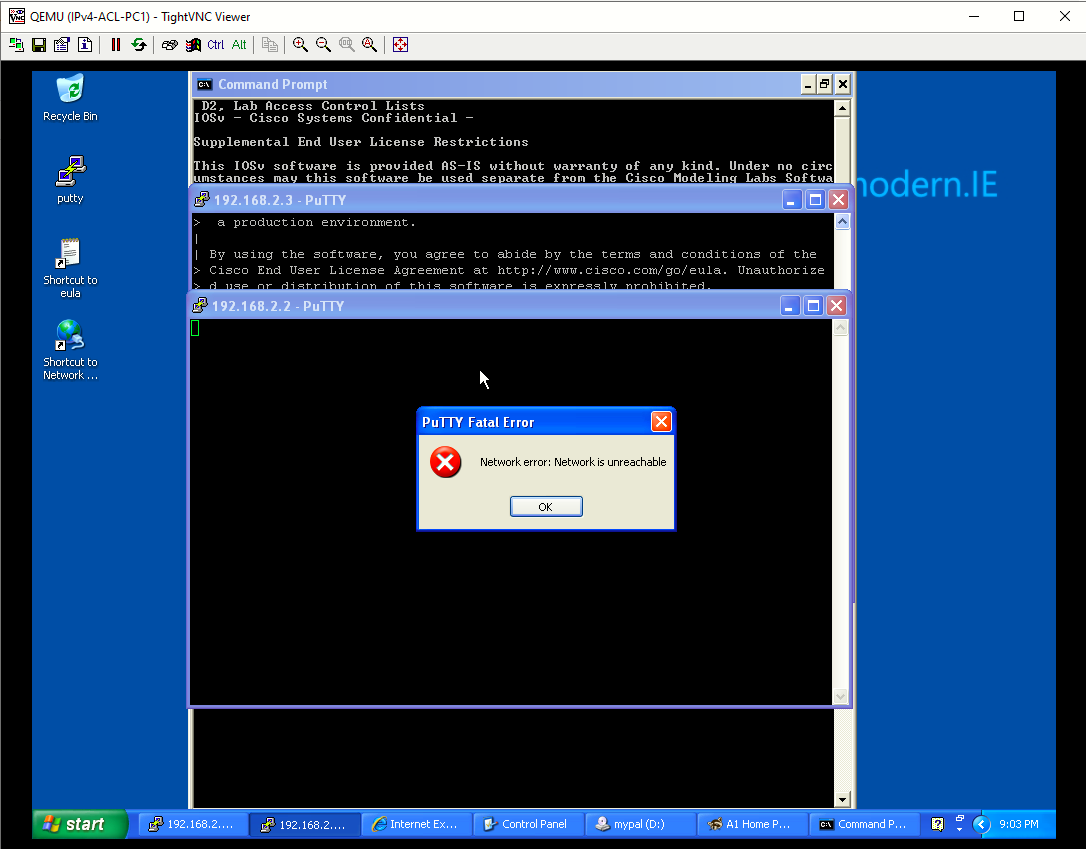This screenshot has height=849, width=1086.
Task: Close the 192.168.2.3 PuTTY window
Action: (839, 199)
